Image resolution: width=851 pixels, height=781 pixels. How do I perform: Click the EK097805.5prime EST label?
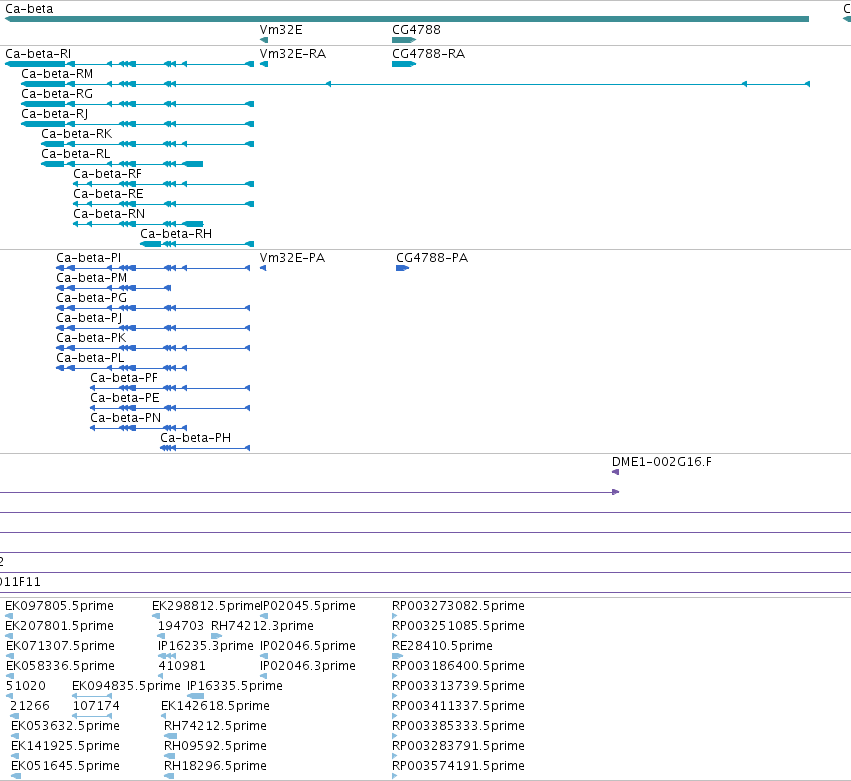pyautogui.click(x=60, y=606)
